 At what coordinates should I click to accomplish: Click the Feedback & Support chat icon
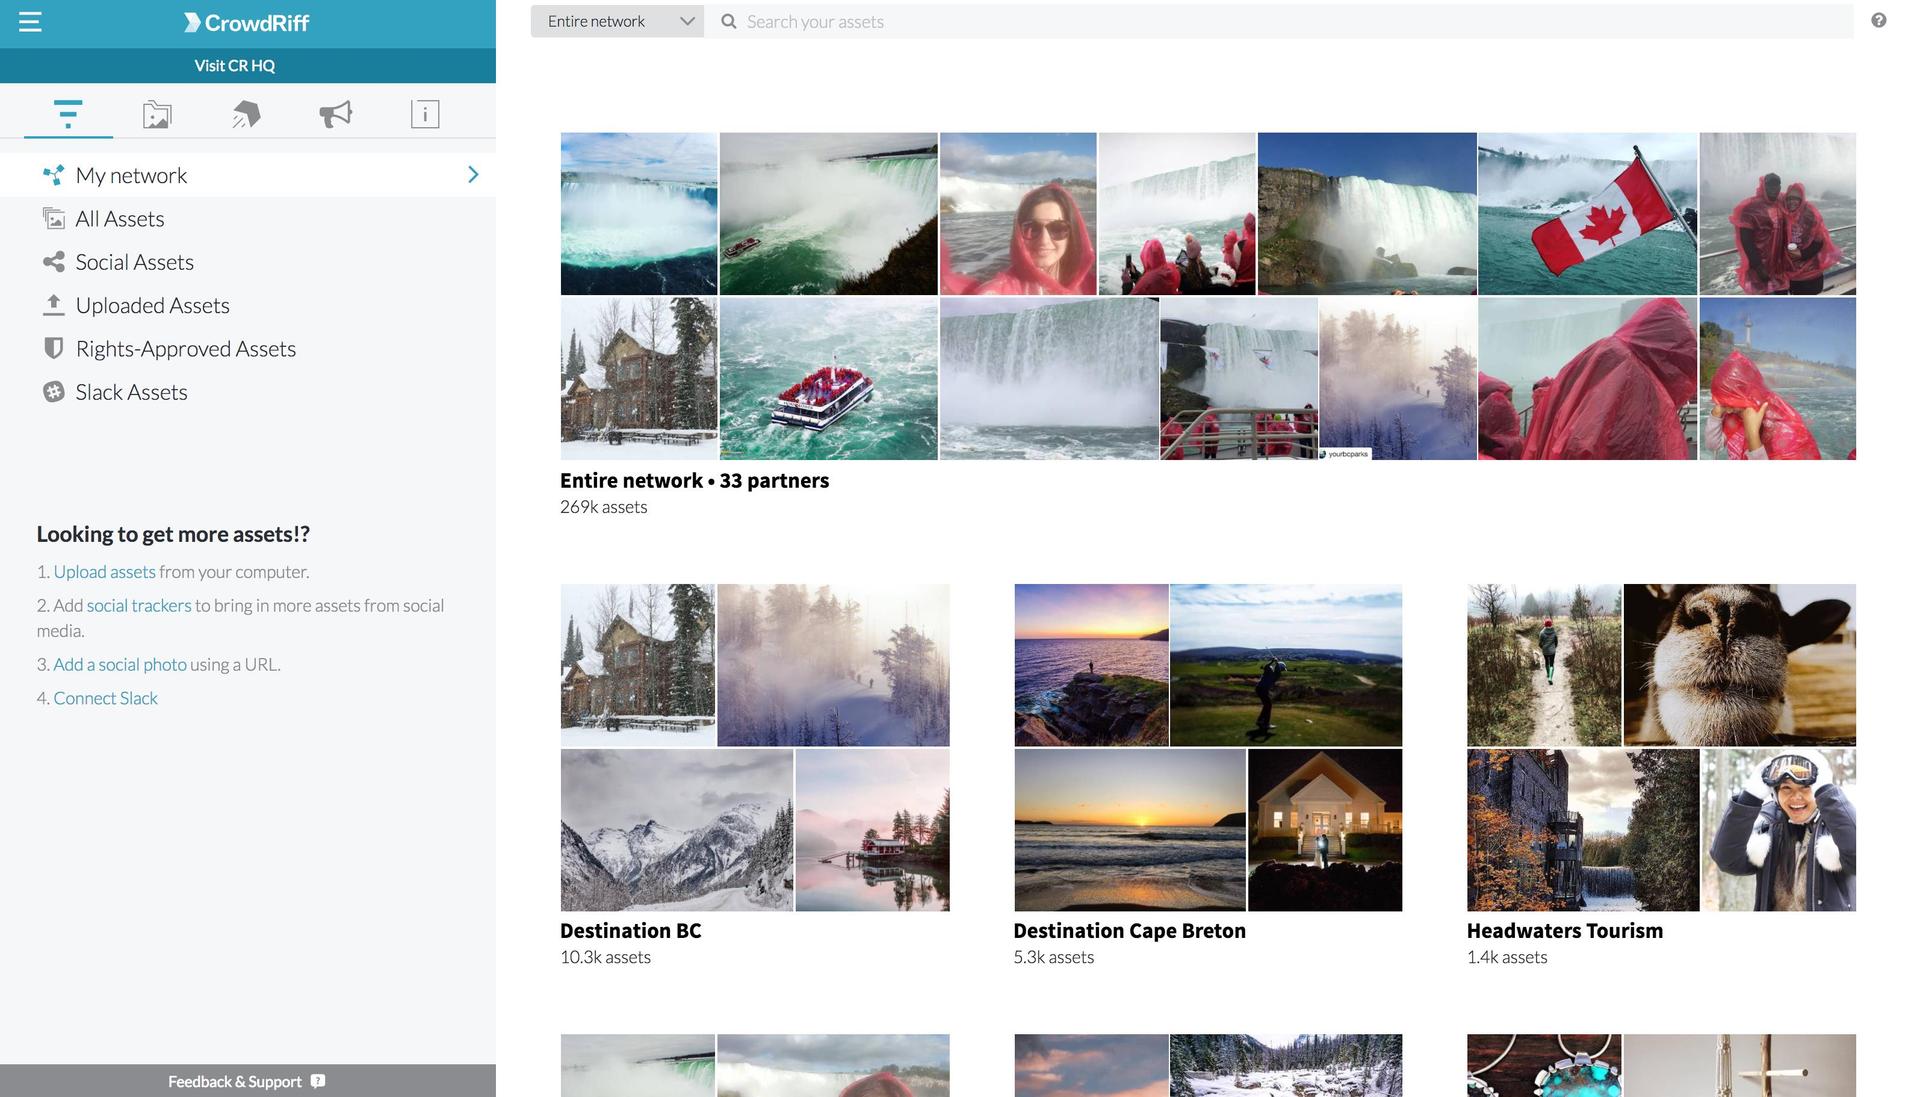(x=318, y=1081)
